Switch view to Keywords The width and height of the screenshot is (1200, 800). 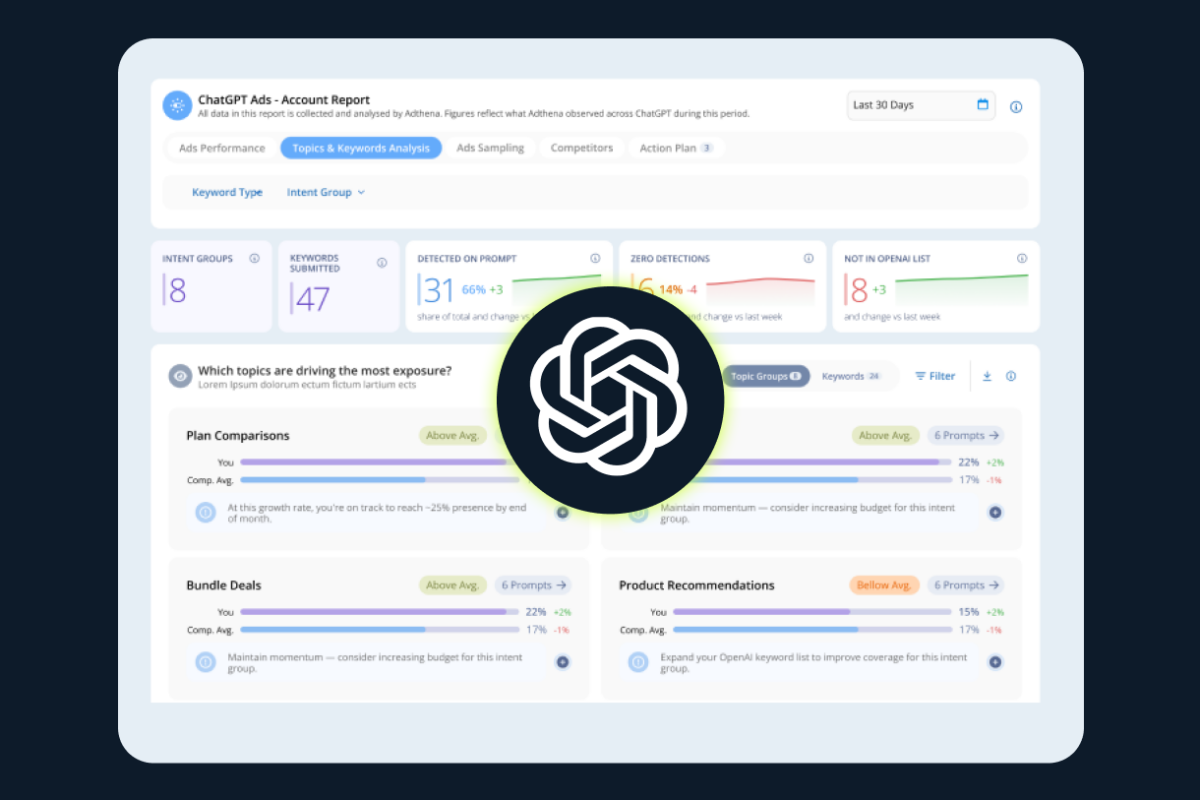point(851,377)
